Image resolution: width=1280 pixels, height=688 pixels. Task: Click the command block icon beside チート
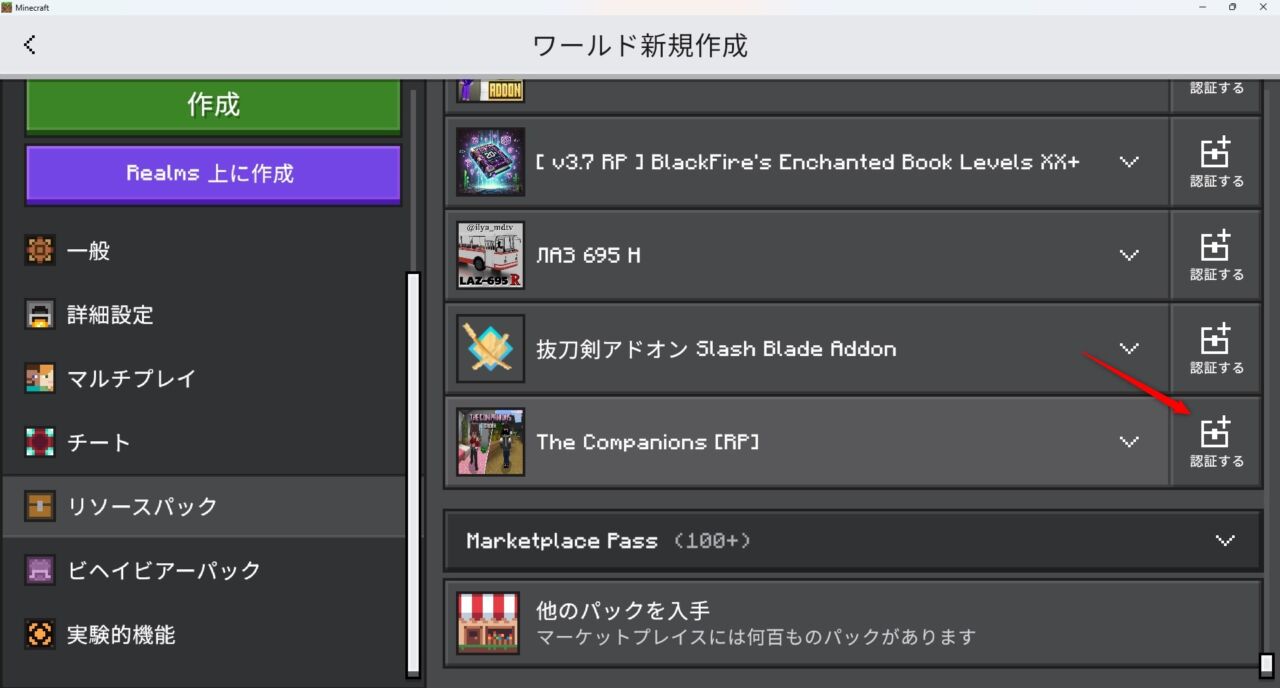(40, 443)
